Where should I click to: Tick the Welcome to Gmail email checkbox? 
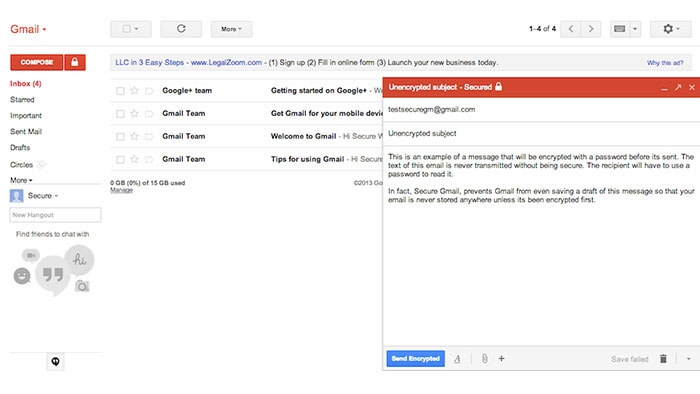coord(120,137)
